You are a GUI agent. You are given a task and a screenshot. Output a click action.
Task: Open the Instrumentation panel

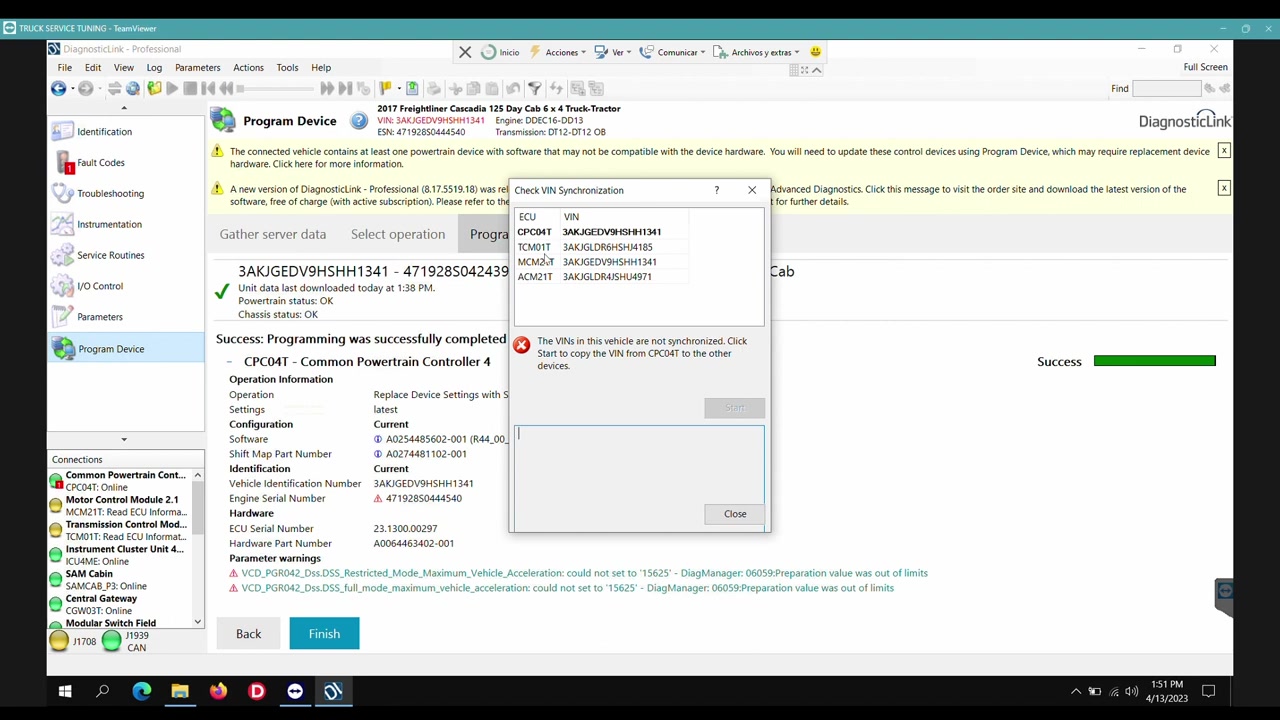(x=125, y=224)
